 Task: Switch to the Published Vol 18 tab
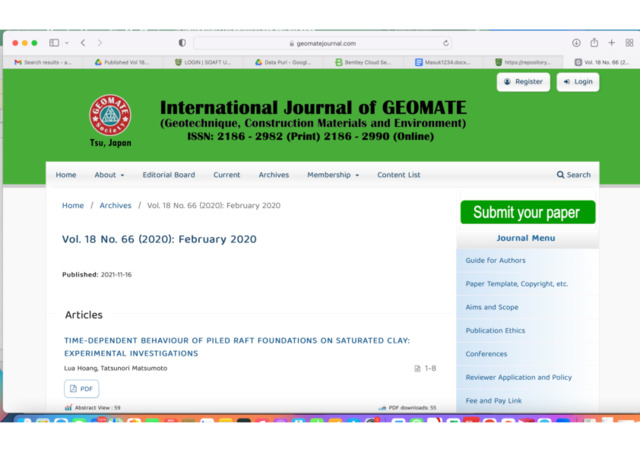coord(122,62)
